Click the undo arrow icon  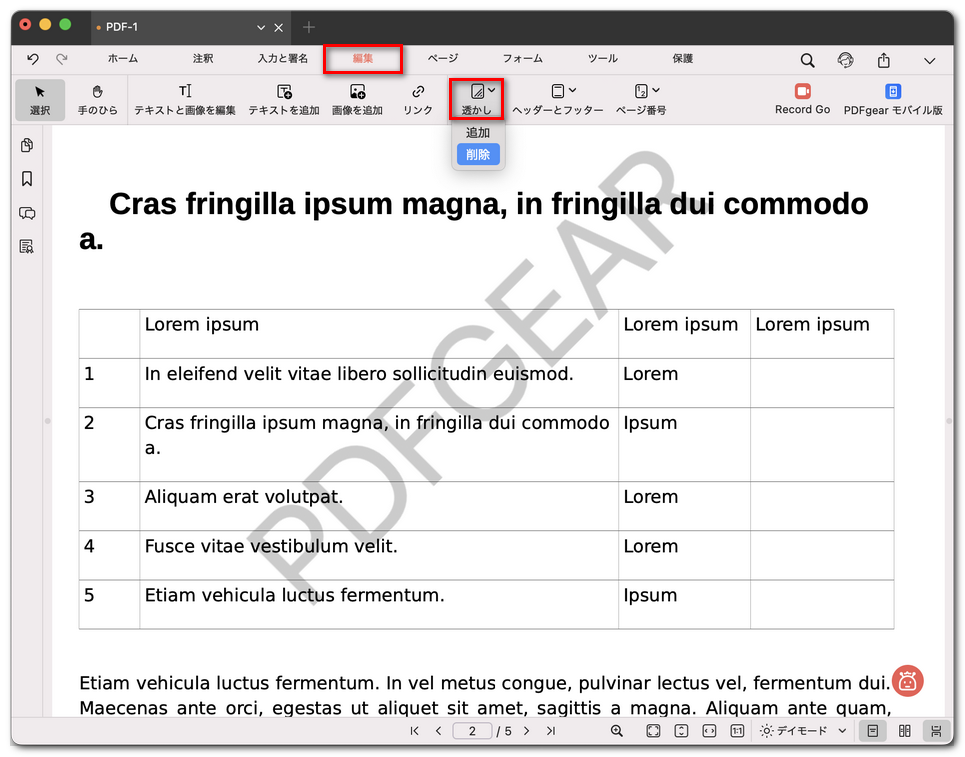33,60
